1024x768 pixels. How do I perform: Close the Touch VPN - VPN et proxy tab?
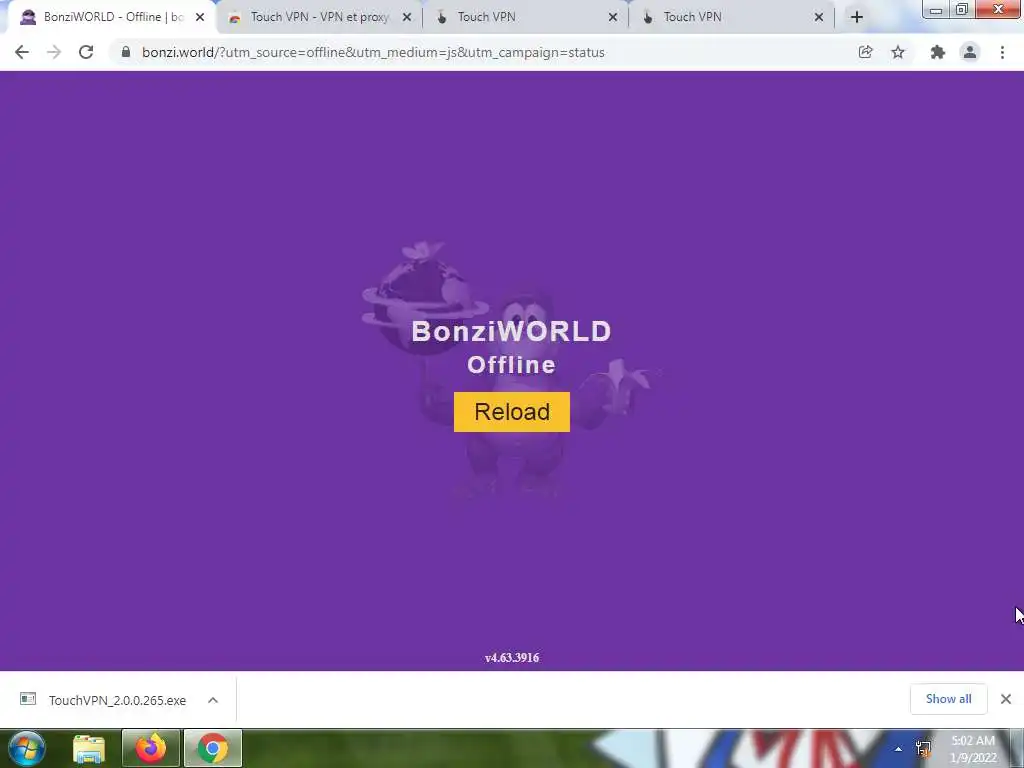tap(406, 17)
